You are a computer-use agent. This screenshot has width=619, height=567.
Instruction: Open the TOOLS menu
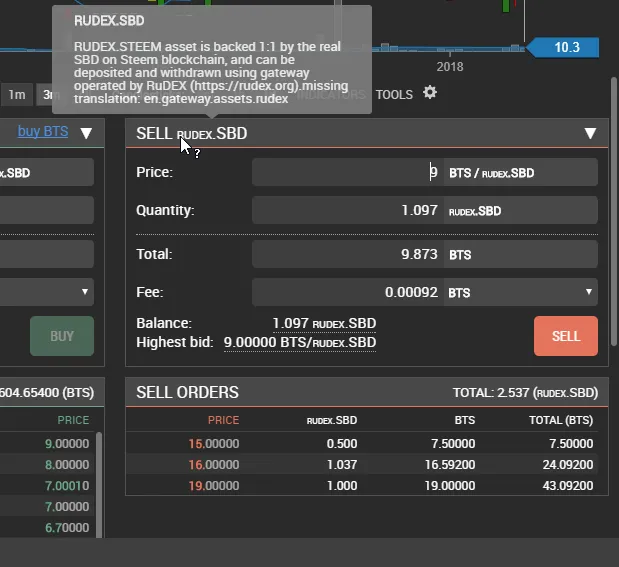pos(394,95)
